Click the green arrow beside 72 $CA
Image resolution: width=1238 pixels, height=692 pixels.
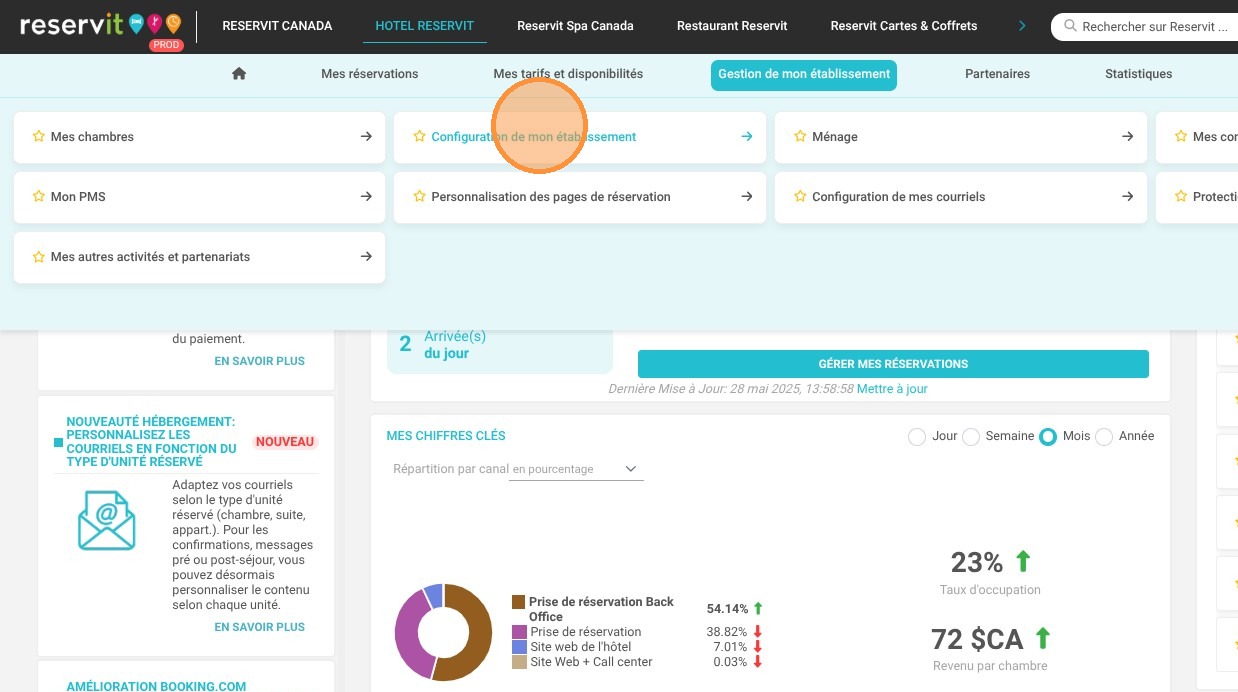(1042, 638)
